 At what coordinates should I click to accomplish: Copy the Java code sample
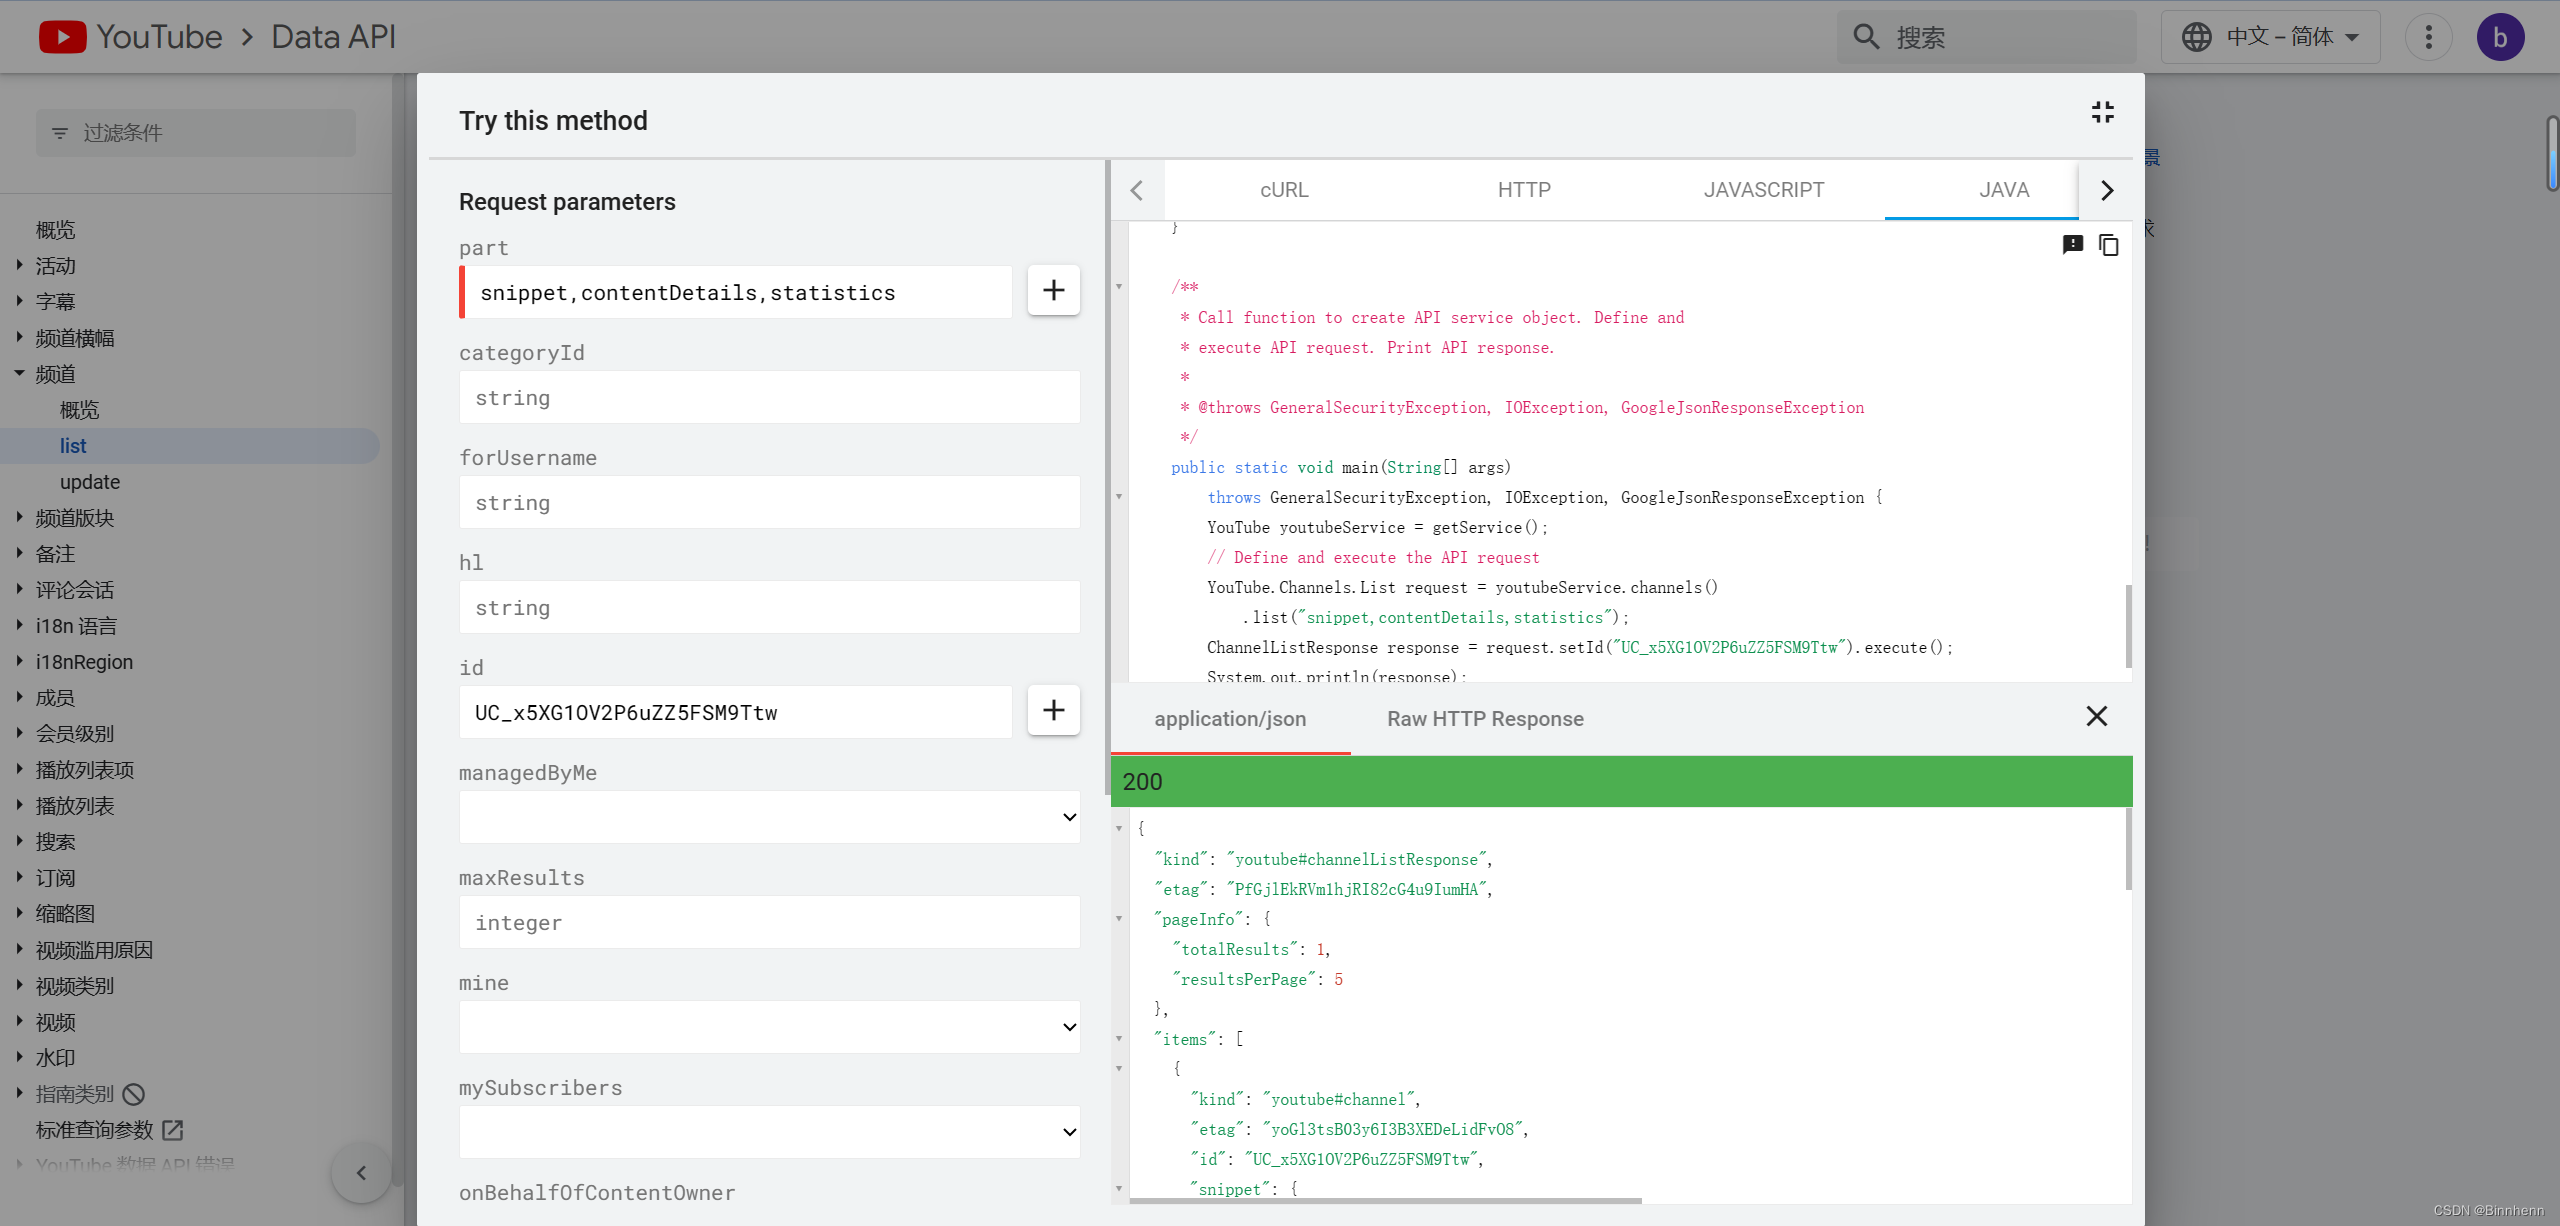tap(2108, 245)
